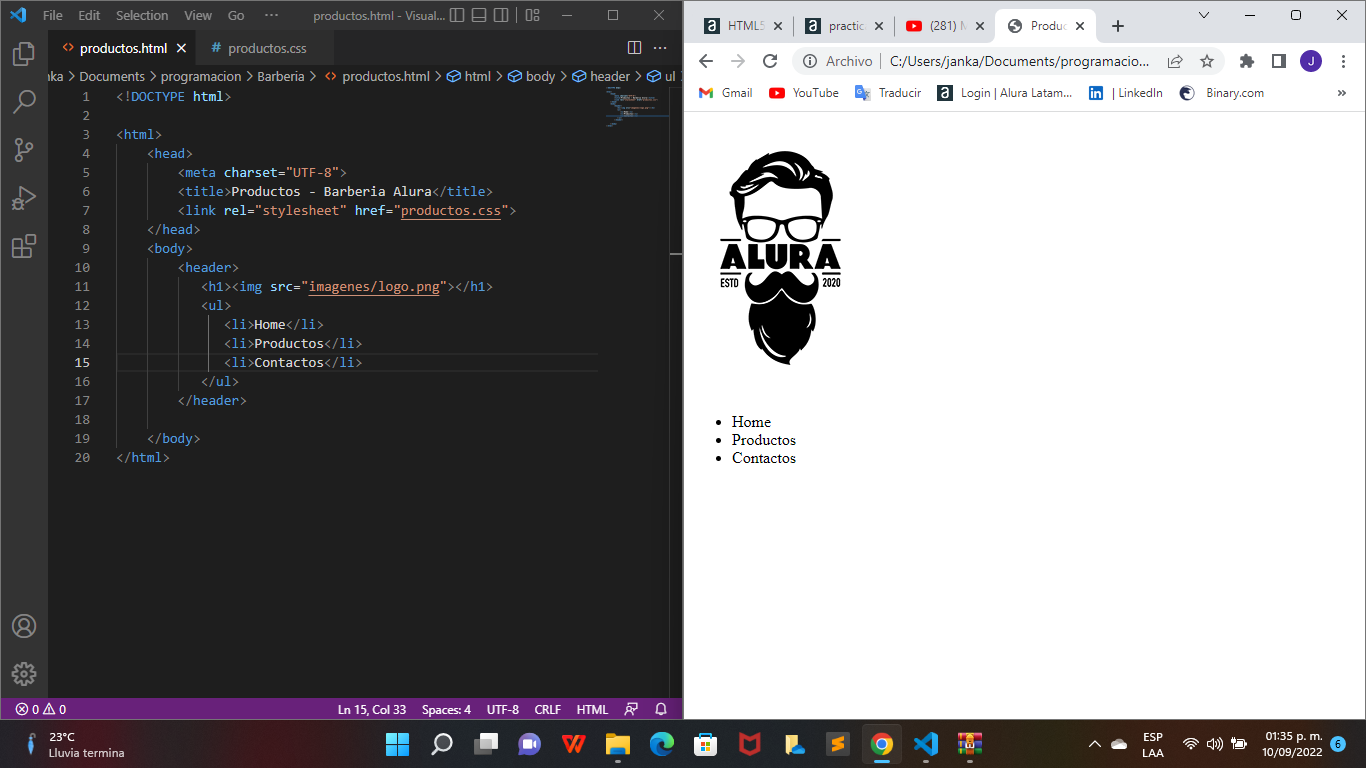Bookmark this page with star icon
This screenshot has width=1366, height=768.
coord(1207,61)
